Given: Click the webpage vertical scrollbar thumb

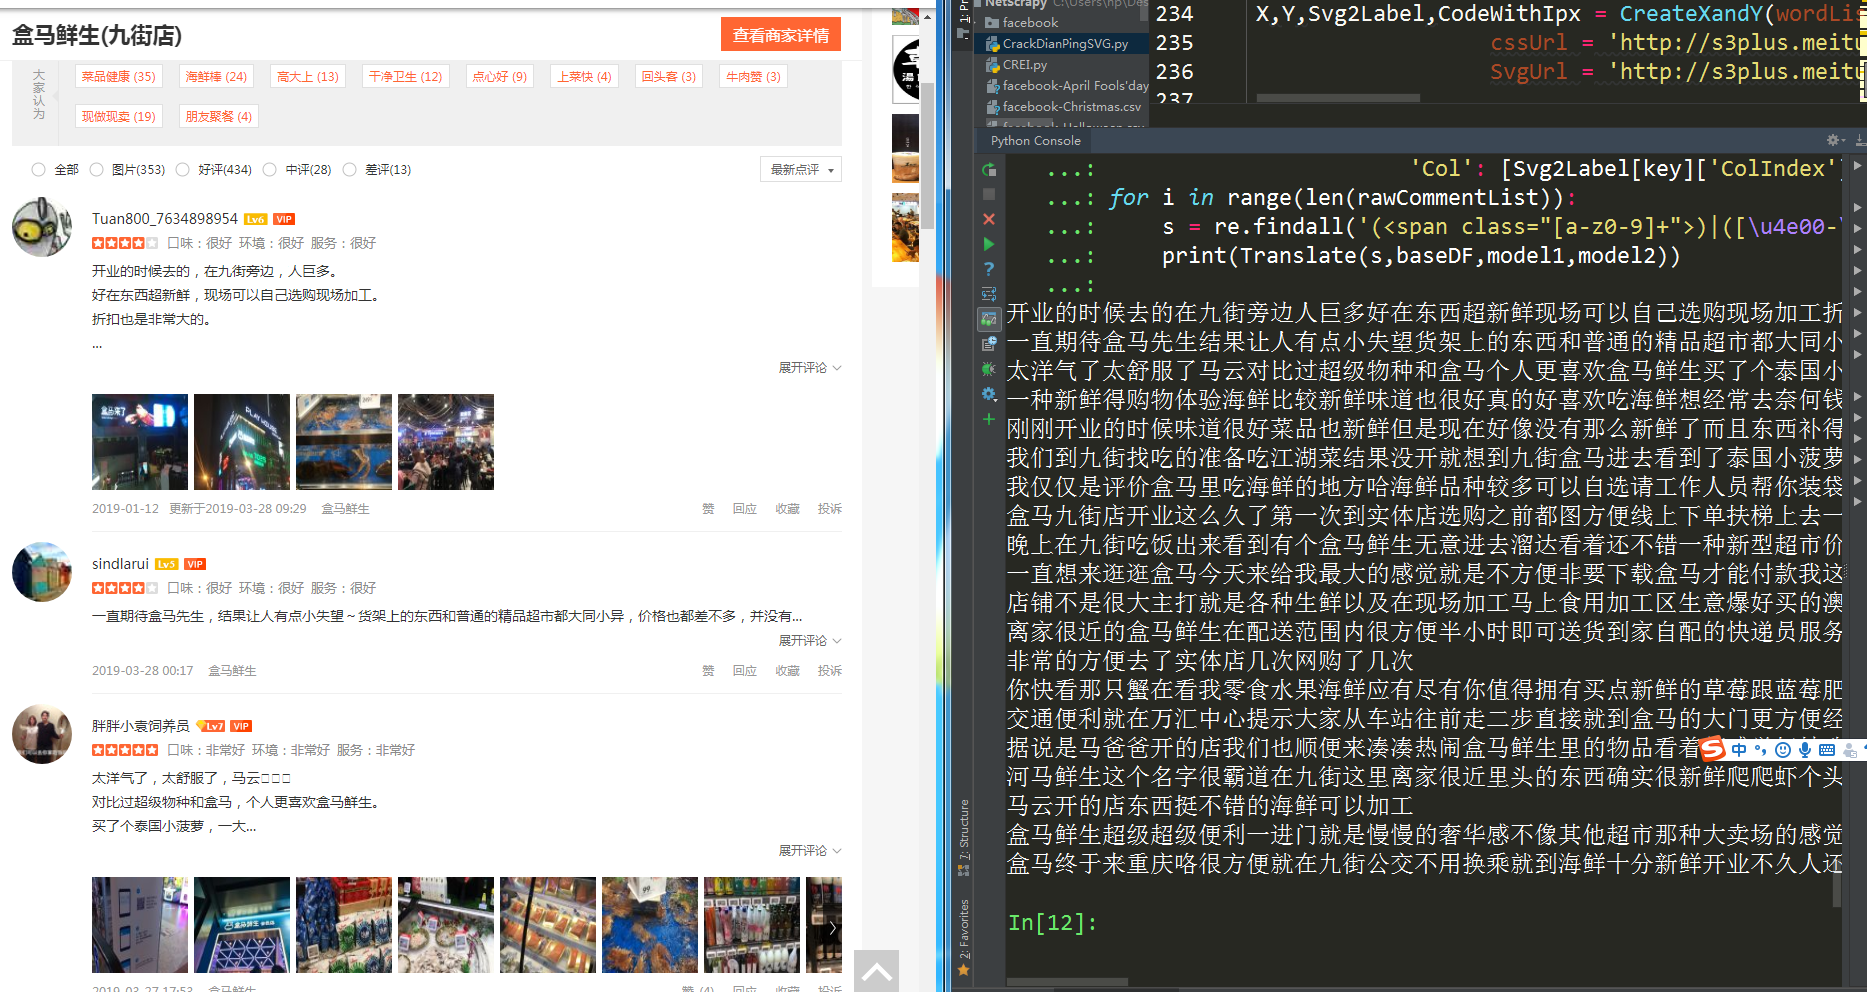Looking at the screenshot, I should 926,155.
